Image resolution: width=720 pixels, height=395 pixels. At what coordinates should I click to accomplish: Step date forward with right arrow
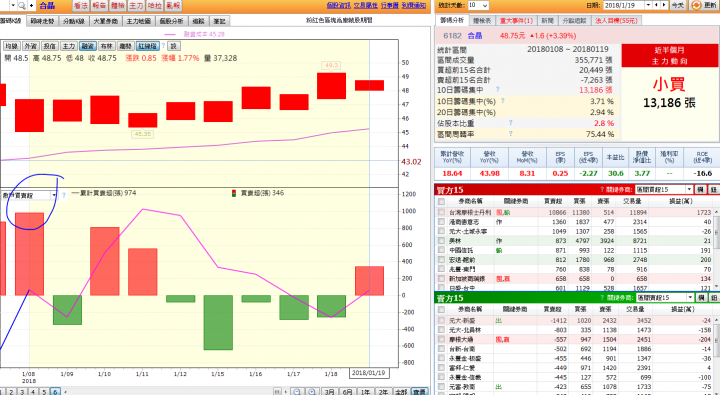point(664,5)
